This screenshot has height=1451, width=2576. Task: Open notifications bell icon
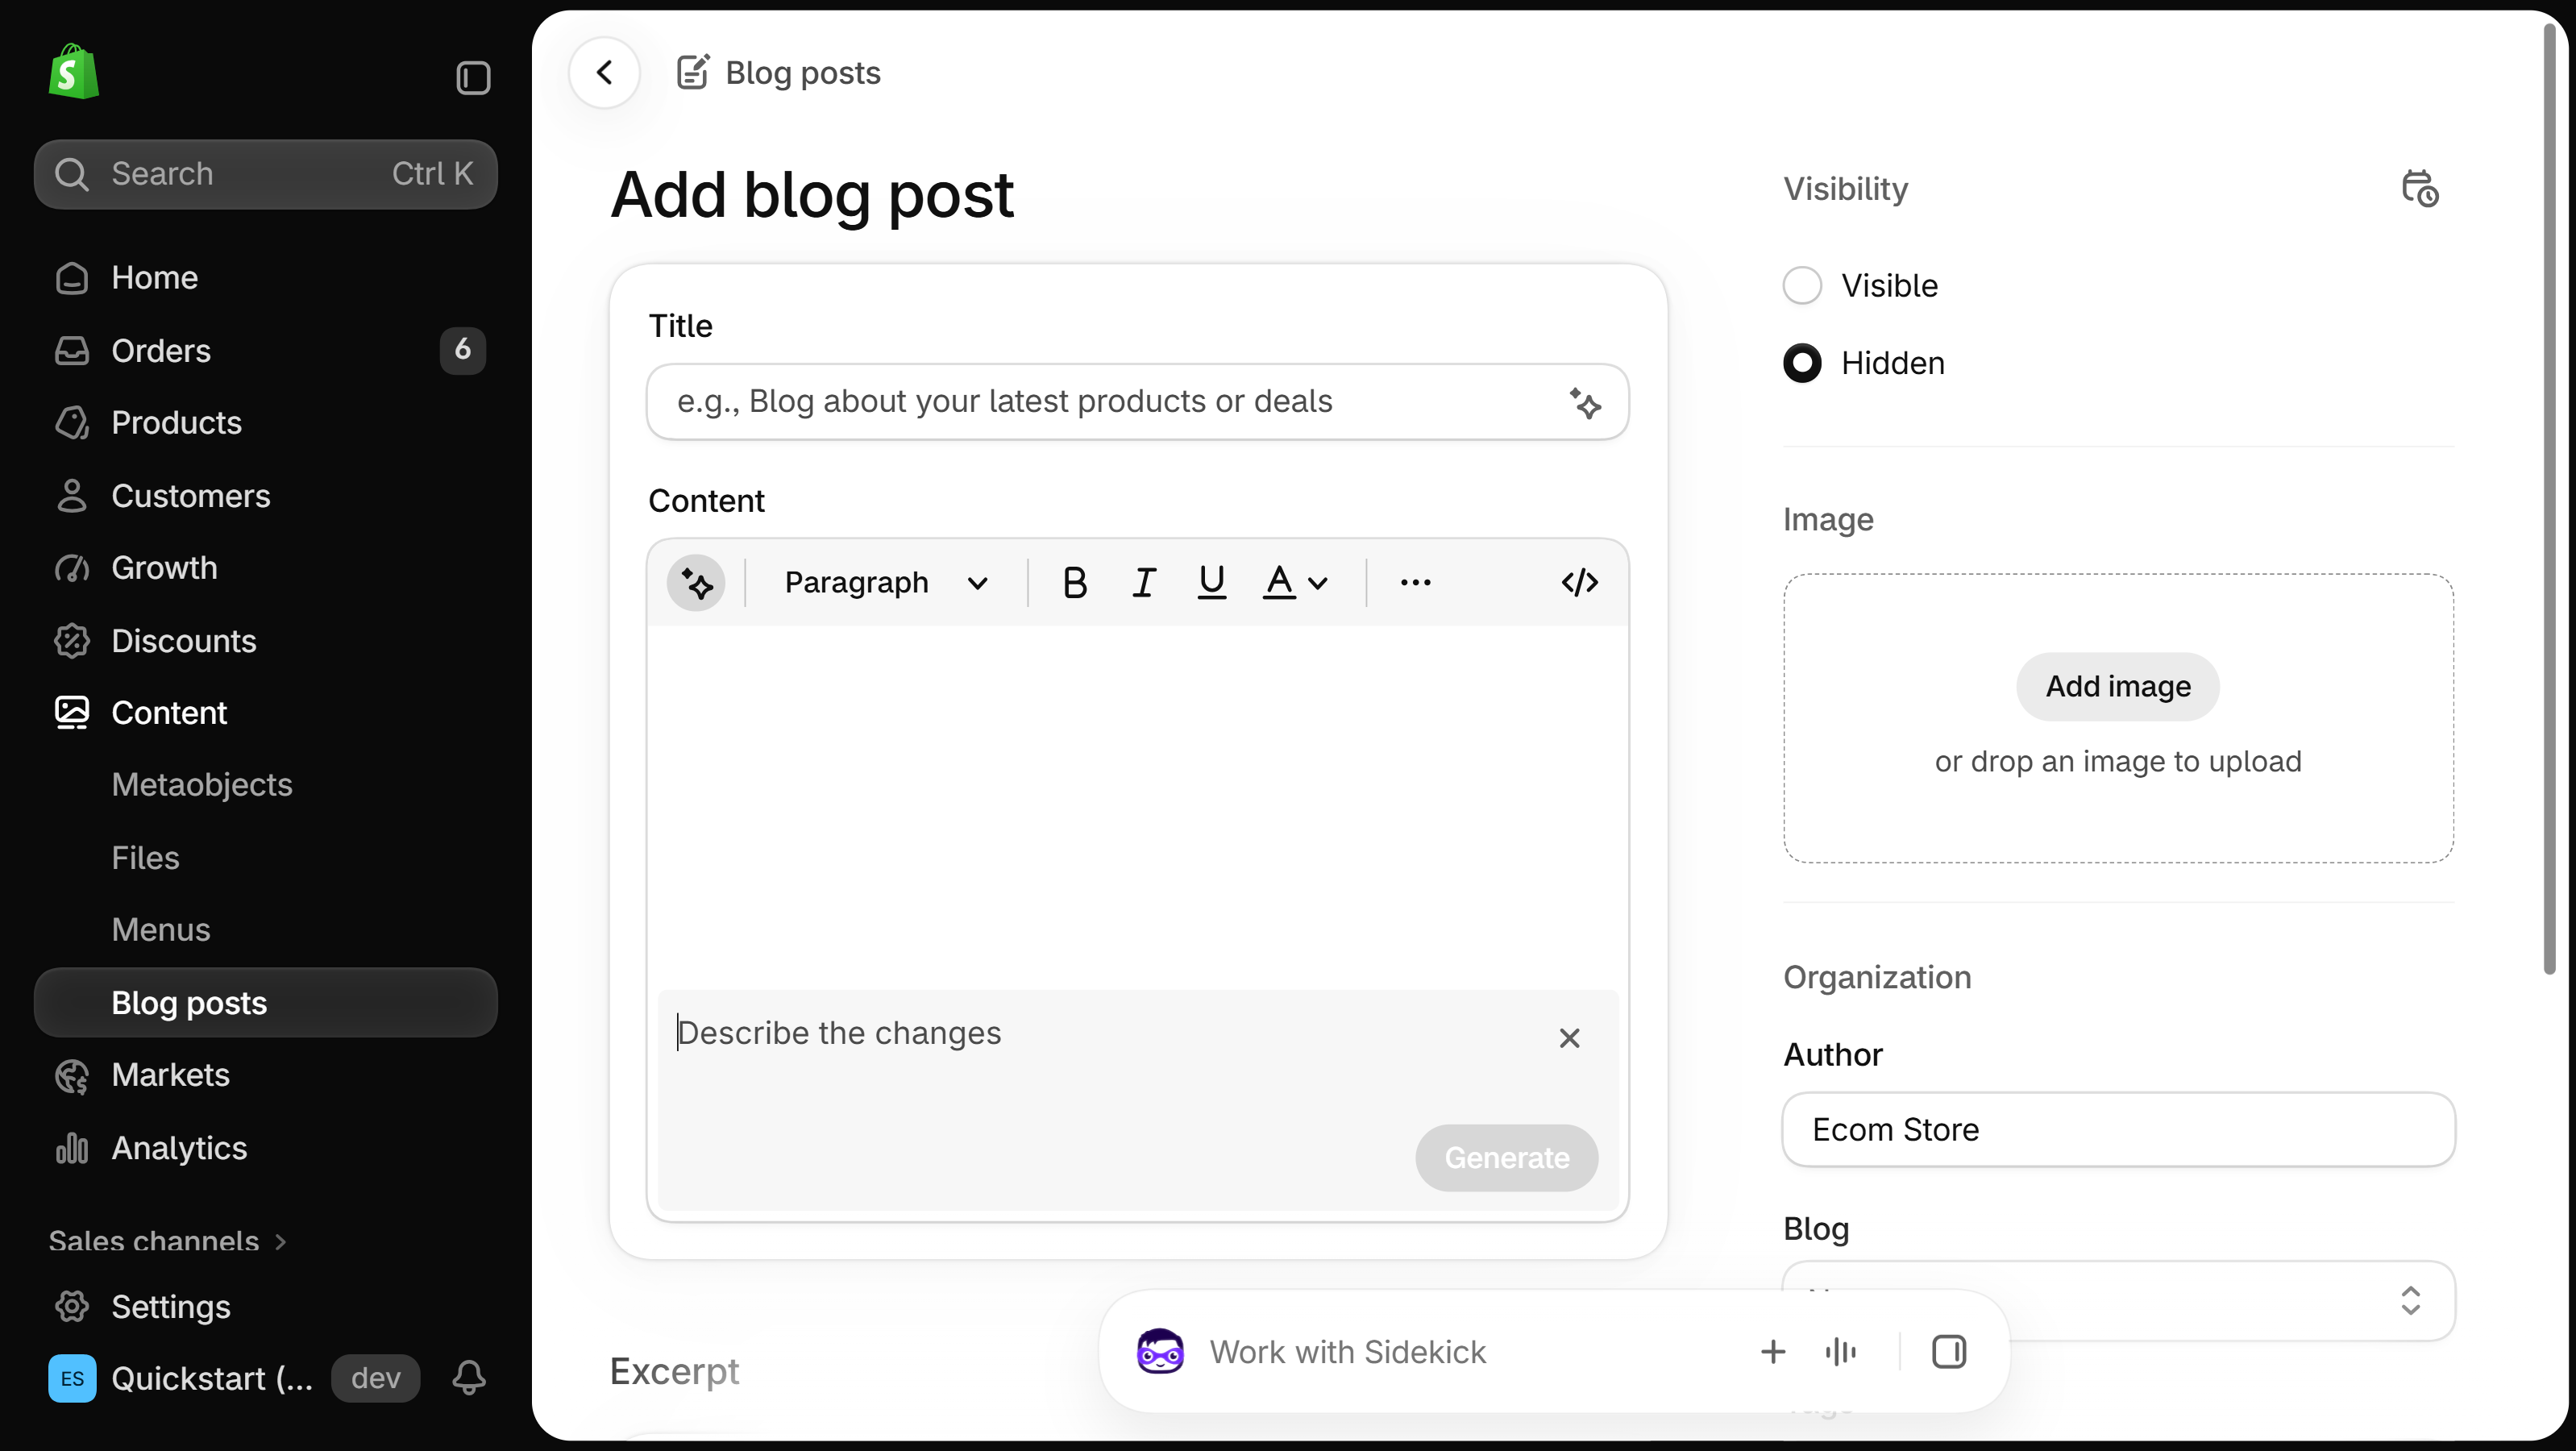[x=469, y=1377]
